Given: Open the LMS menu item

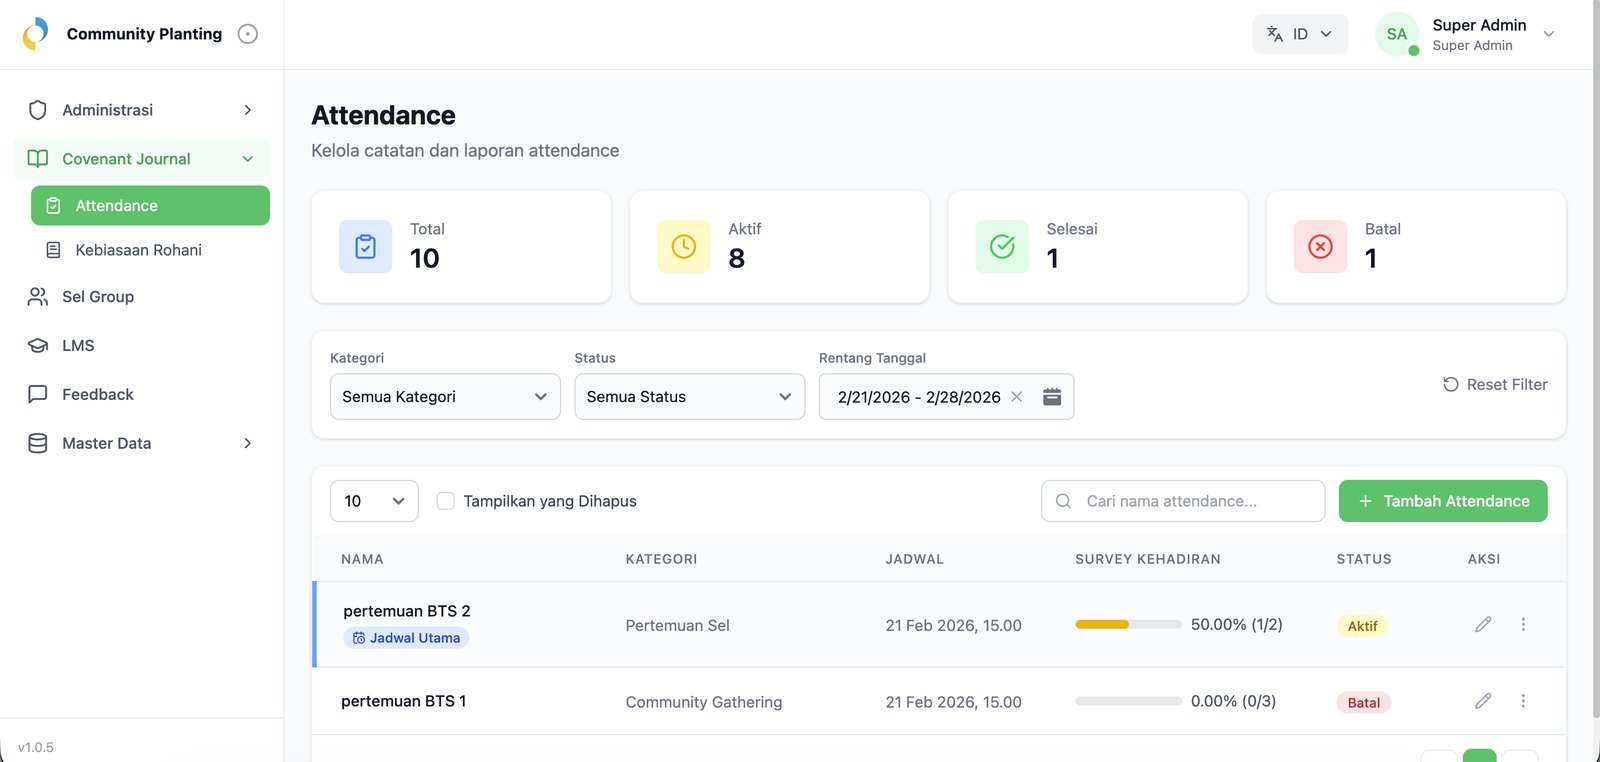Looking at the screenshot, I should (141, 346).
